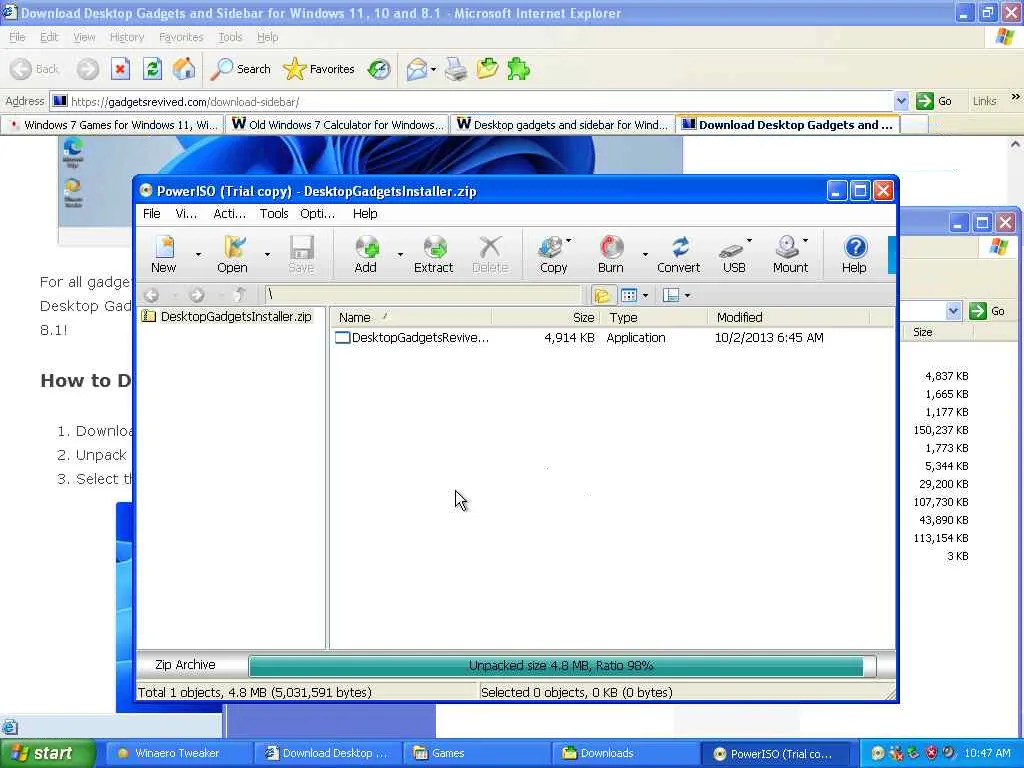Image resolution: width=1024 pixels, height=768 pixels.
Task: Click the path input field in PowerISO
Action: [423, 295]
